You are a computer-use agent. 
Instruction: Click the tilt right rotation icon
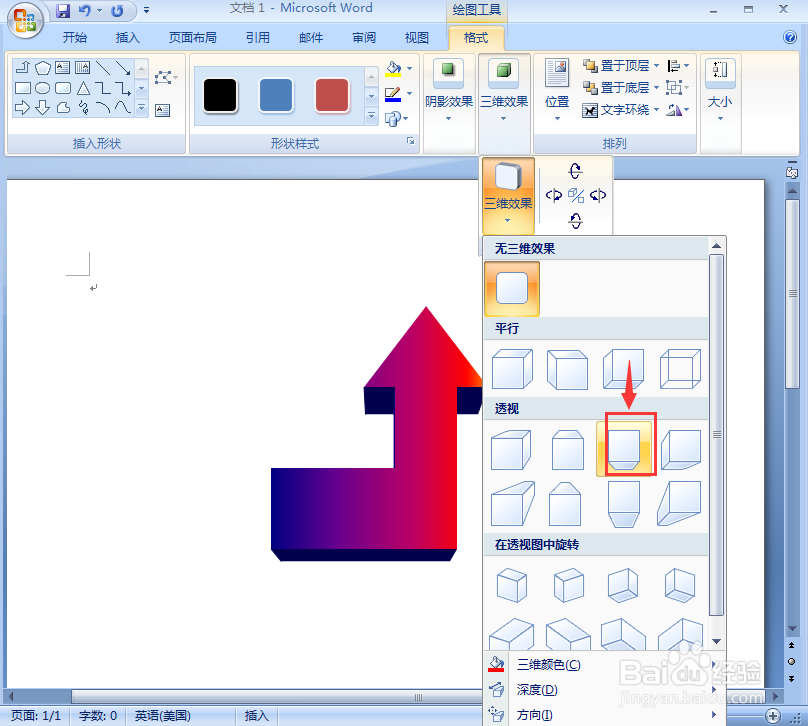598,195
